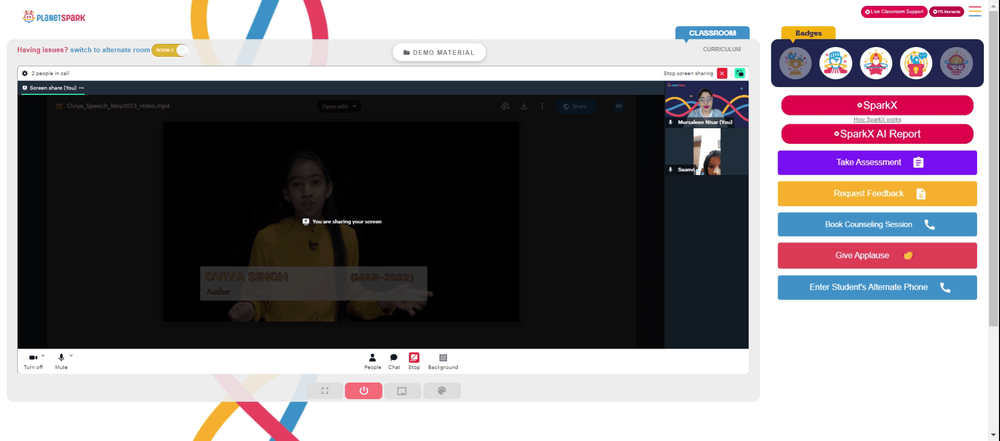Open the hamburger menu
The height and width of the screenshot is (441, 1000).
click(975, 11)
